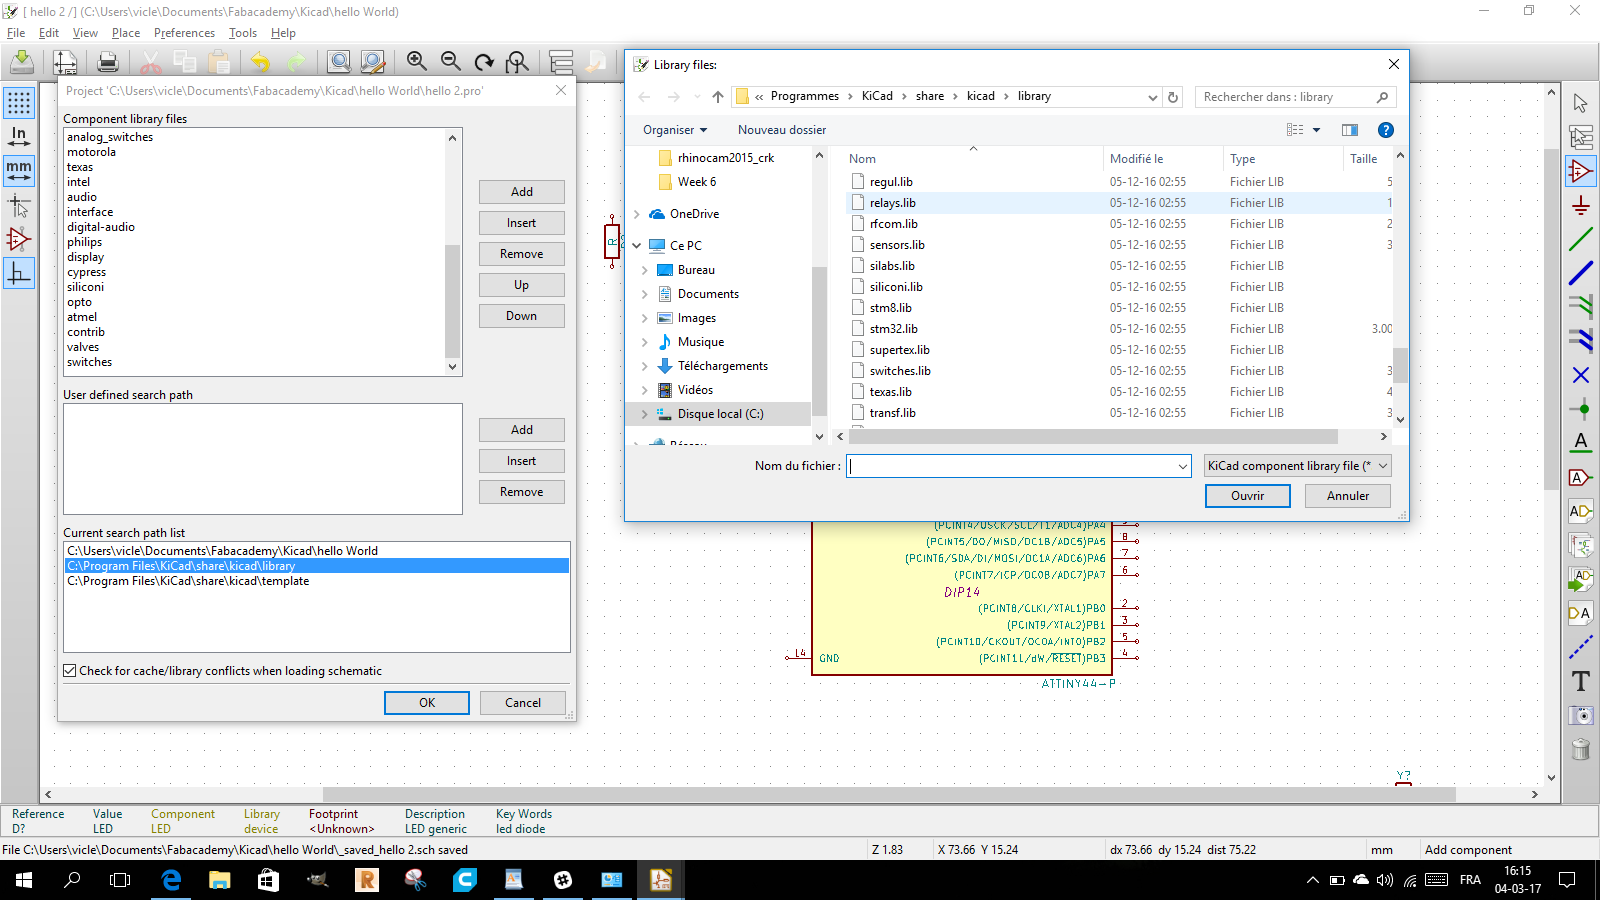Click the Redraw view icon
Screen dimensions: 1600x900
[484, 62]
